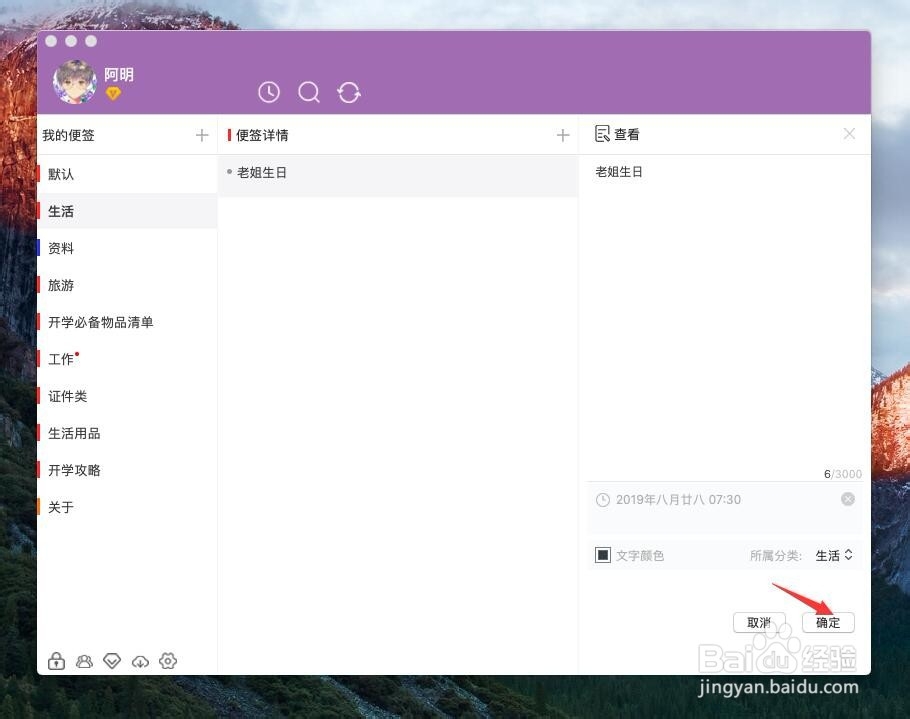Close the 查看 panel with X

pos(849,134)
